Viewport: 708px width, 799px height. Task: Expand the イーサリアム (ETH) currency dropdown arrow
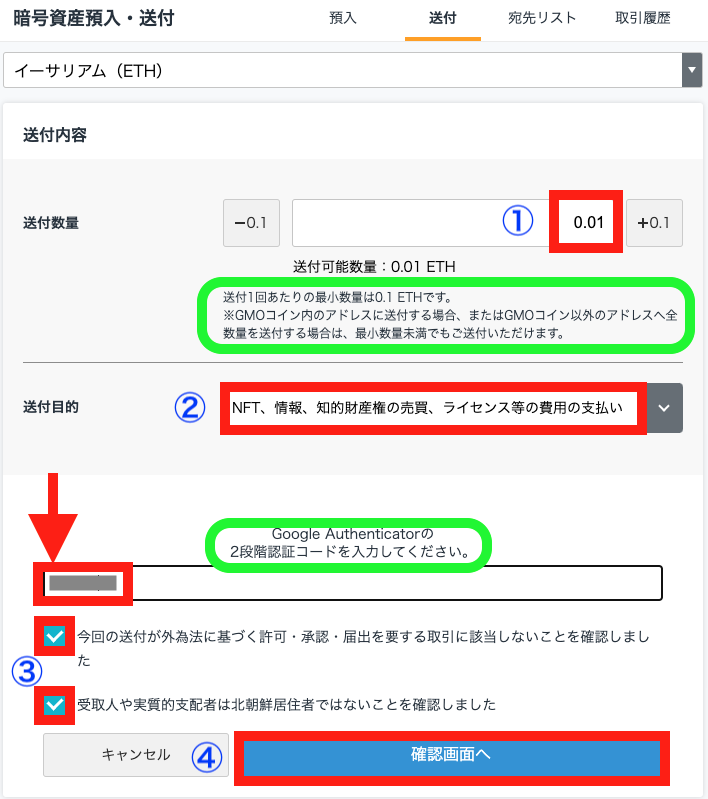(692, 70)
